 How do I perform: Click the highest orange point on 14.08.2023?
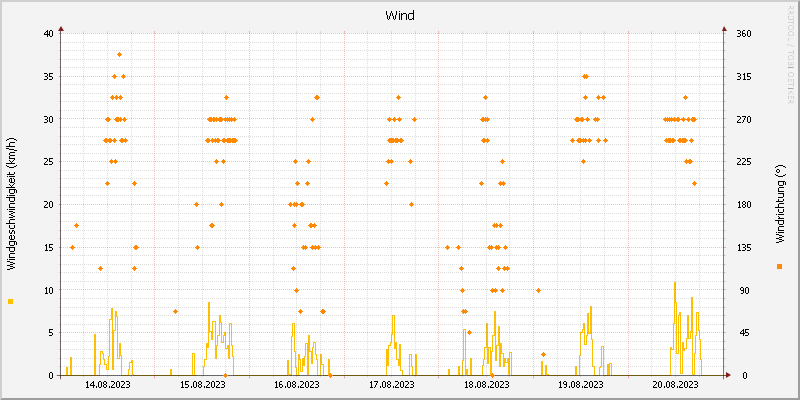pos(119,55)
